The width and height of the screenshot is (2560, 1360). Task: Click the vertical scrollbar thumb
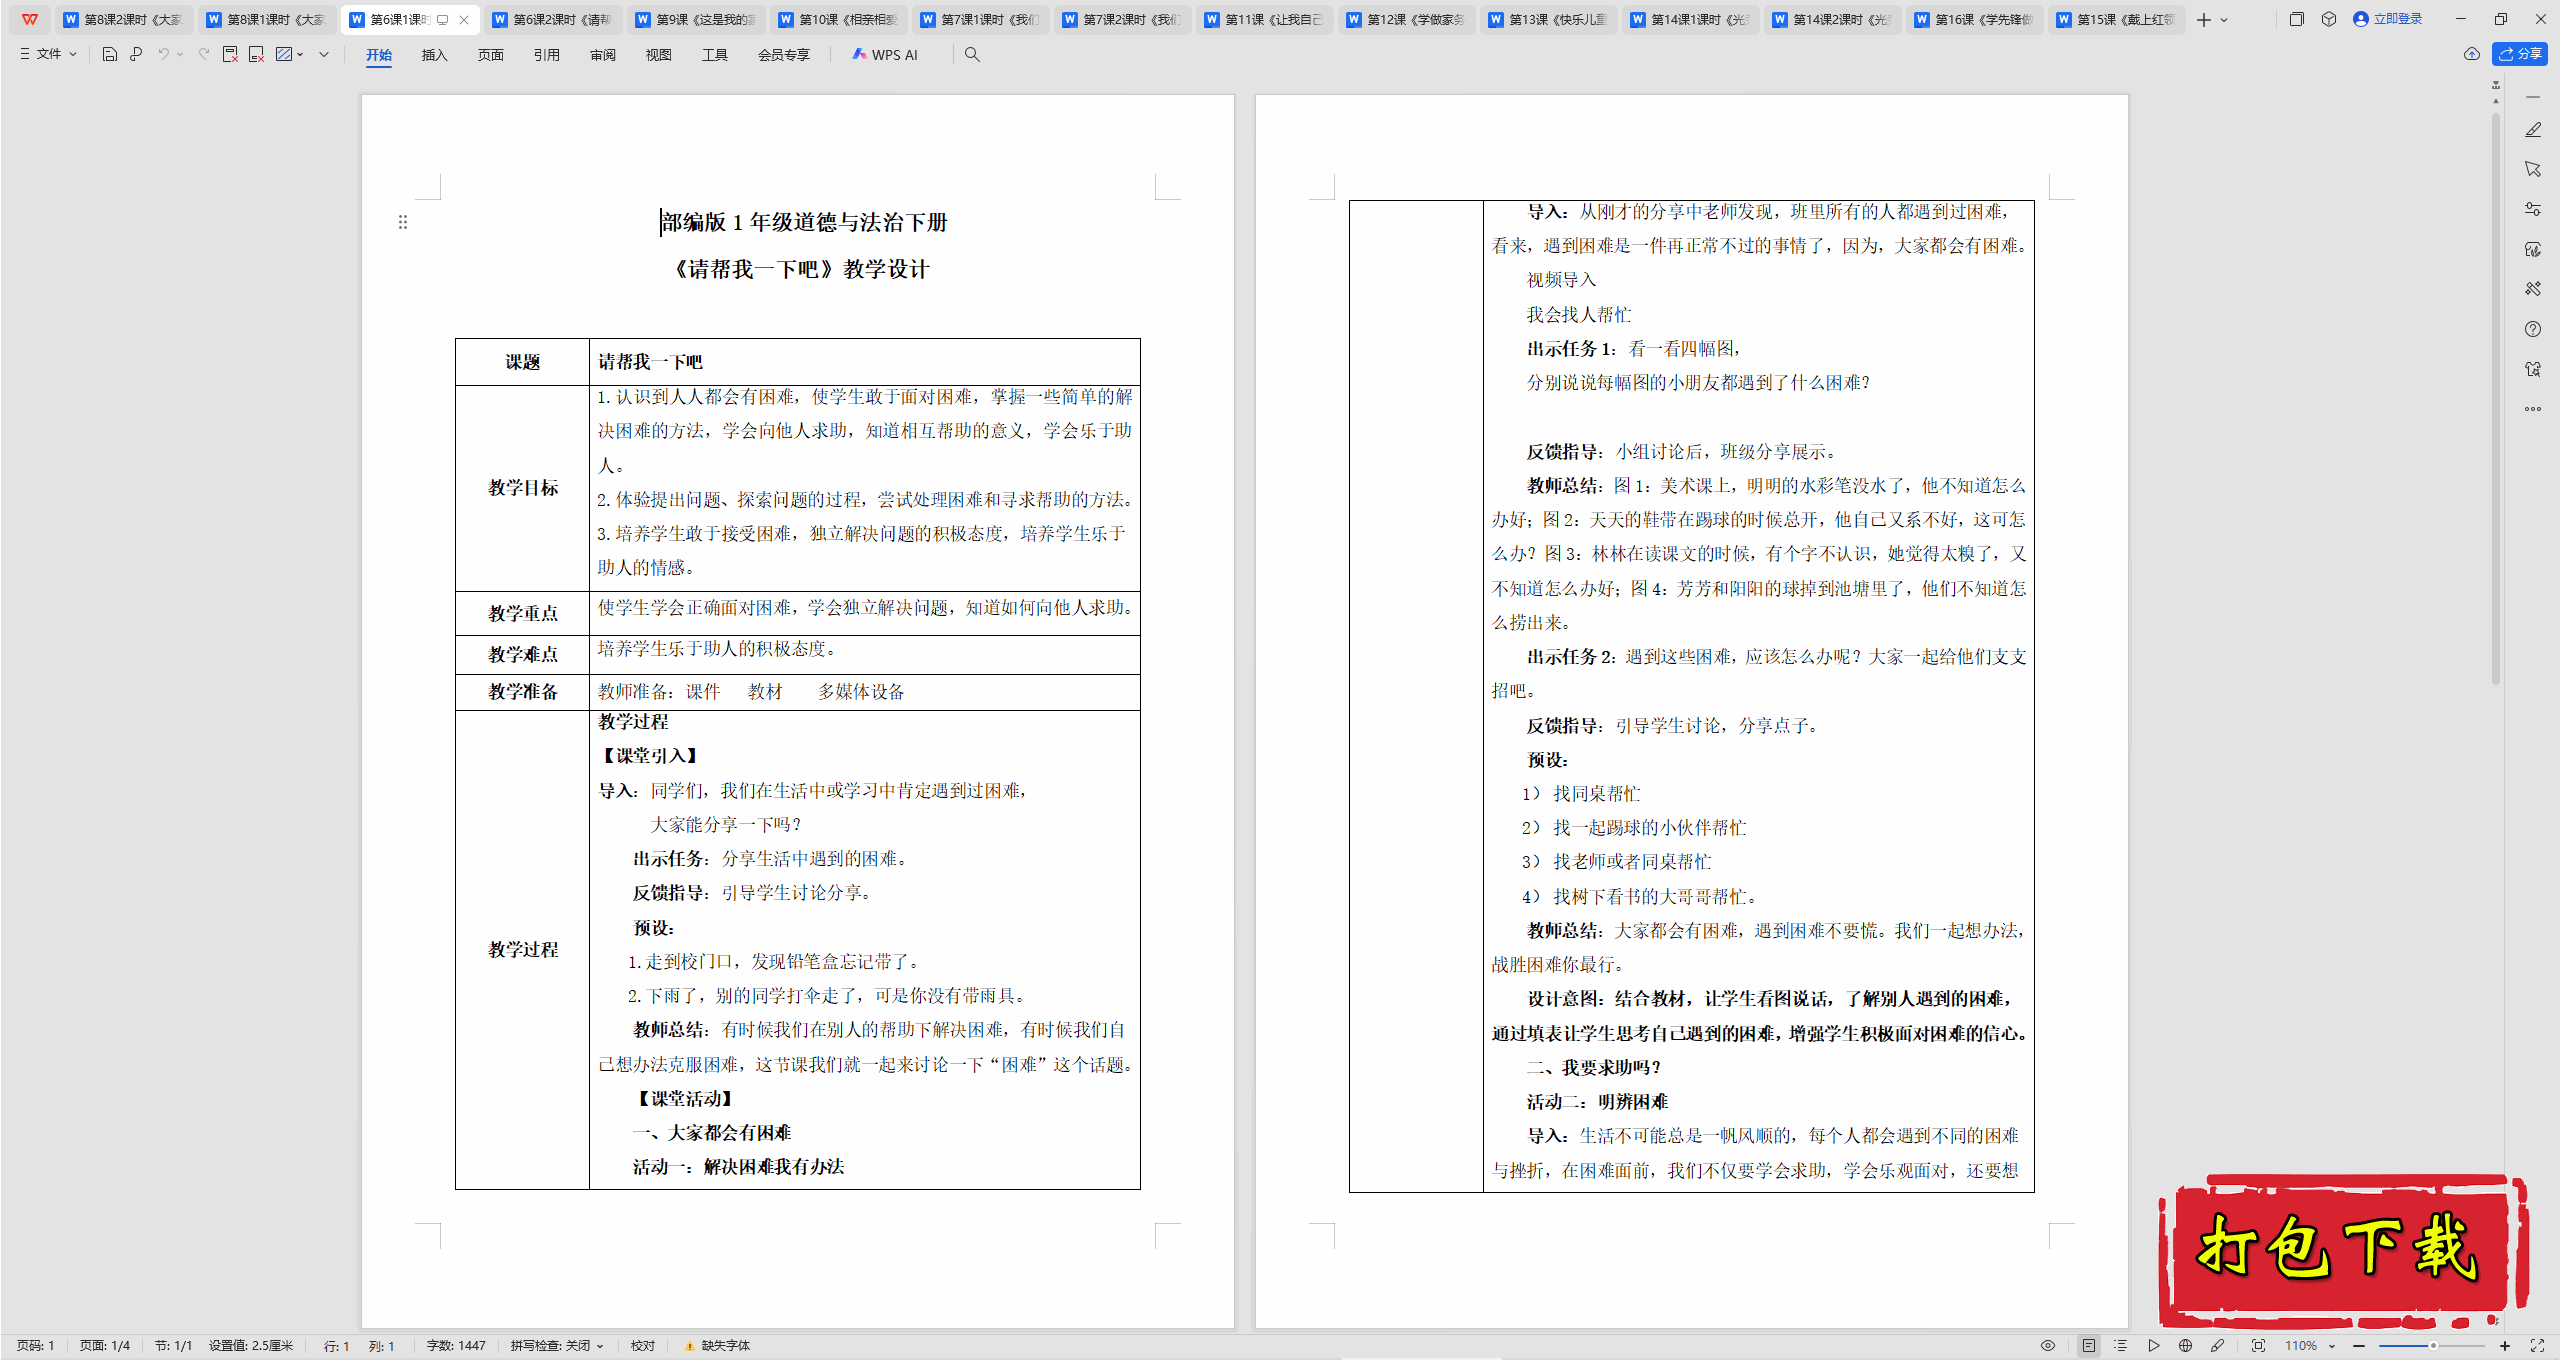click(x=2496, y=400)
